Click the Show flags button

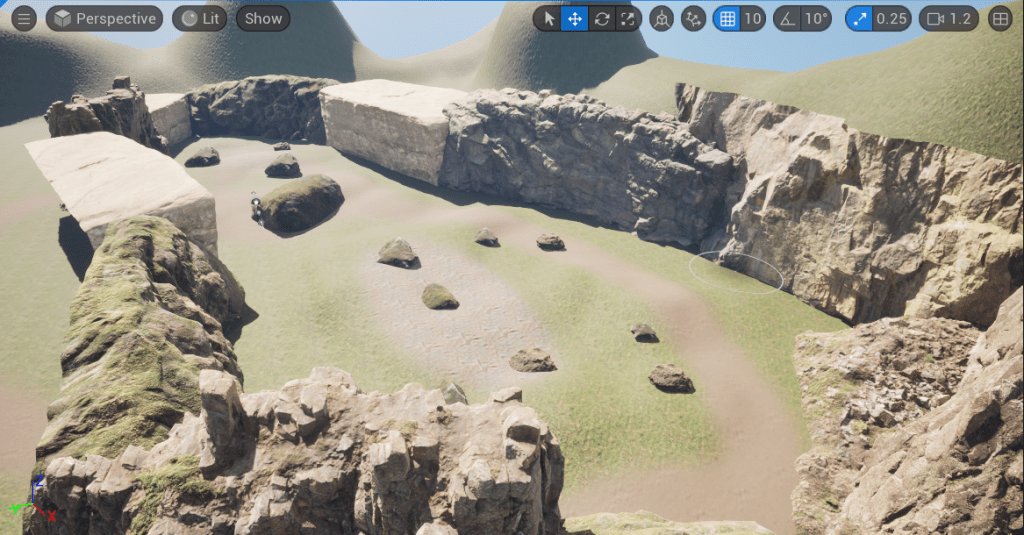263,18
